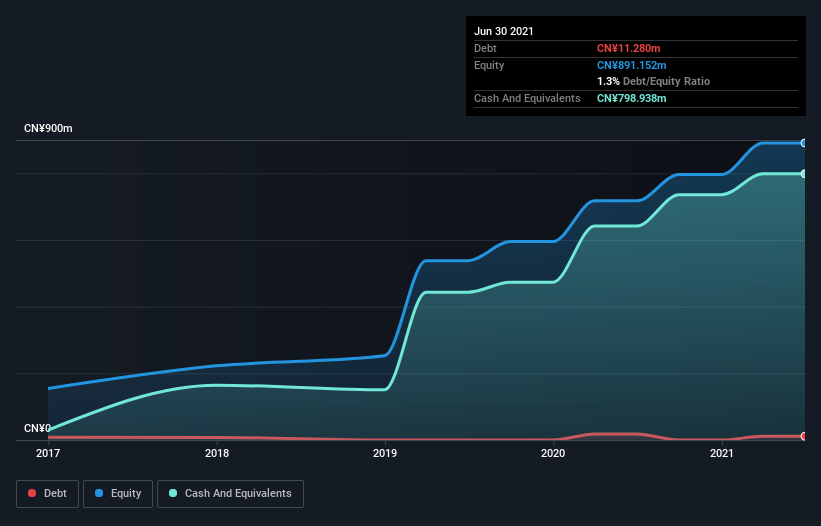
Task: Click the CN¥900m axis label
Action: [x=48, y=128]
